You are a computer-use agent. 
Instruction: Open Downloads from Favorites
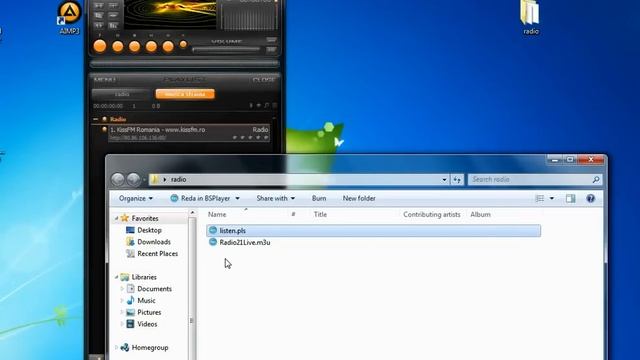[154, 242]
